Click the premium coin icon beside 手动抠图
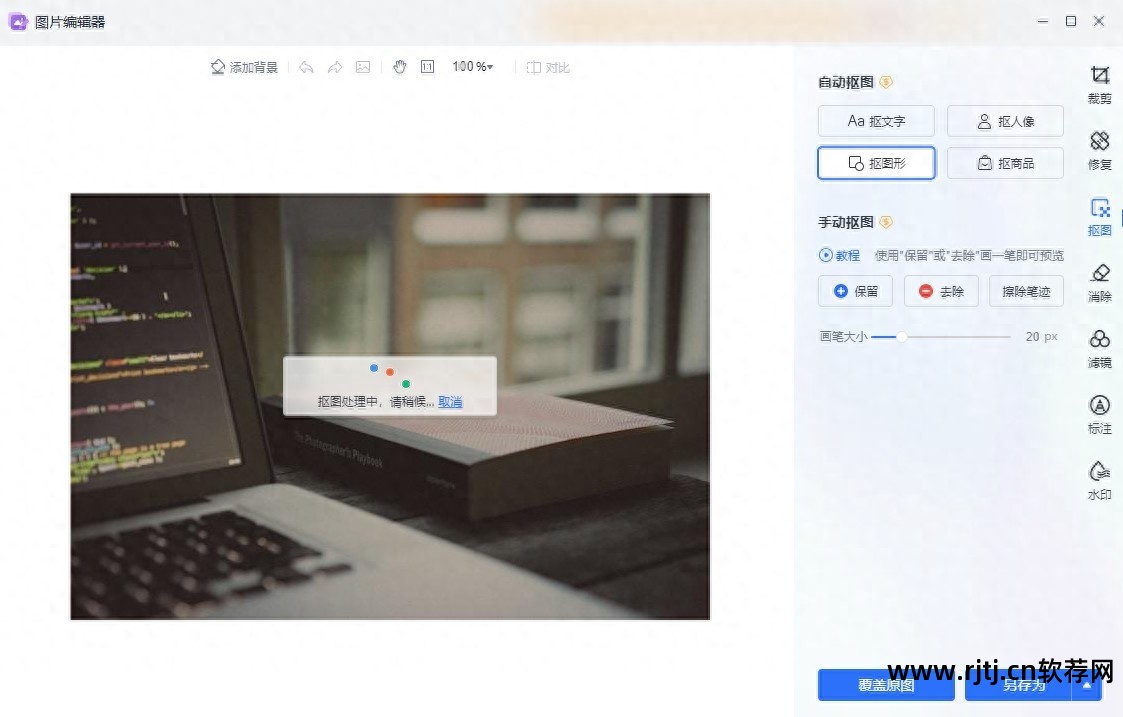Image resolution: width=1123 pixels, height=717 pixels. pyautogui.click(x=886, y=222)
